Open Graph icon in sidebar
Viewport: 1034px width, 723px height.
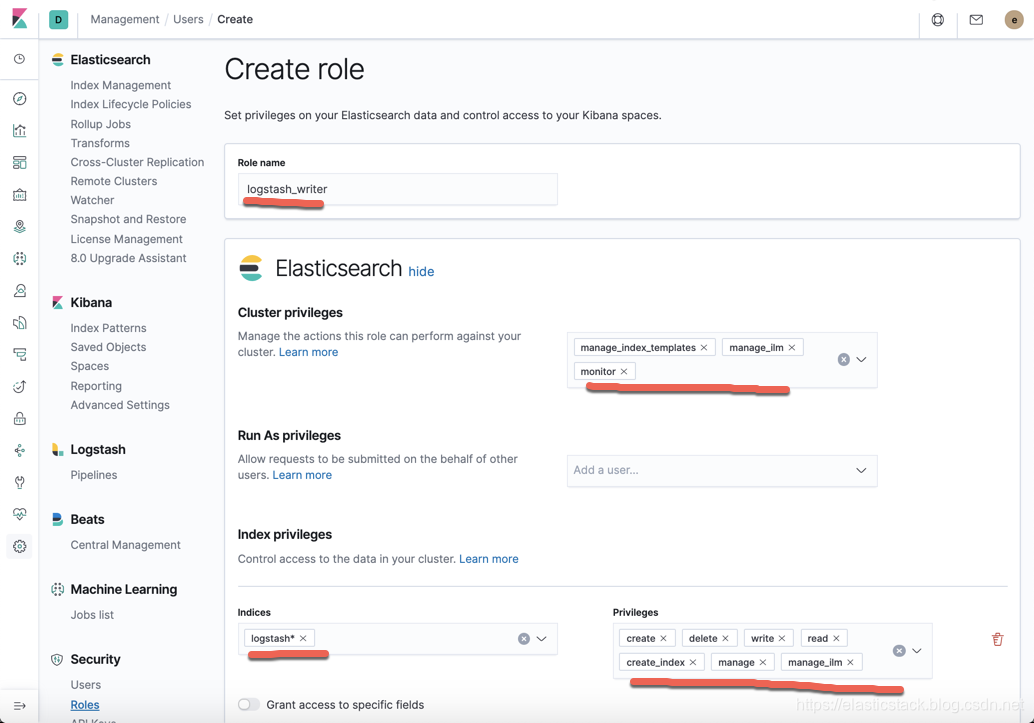[x=20, y=451]
